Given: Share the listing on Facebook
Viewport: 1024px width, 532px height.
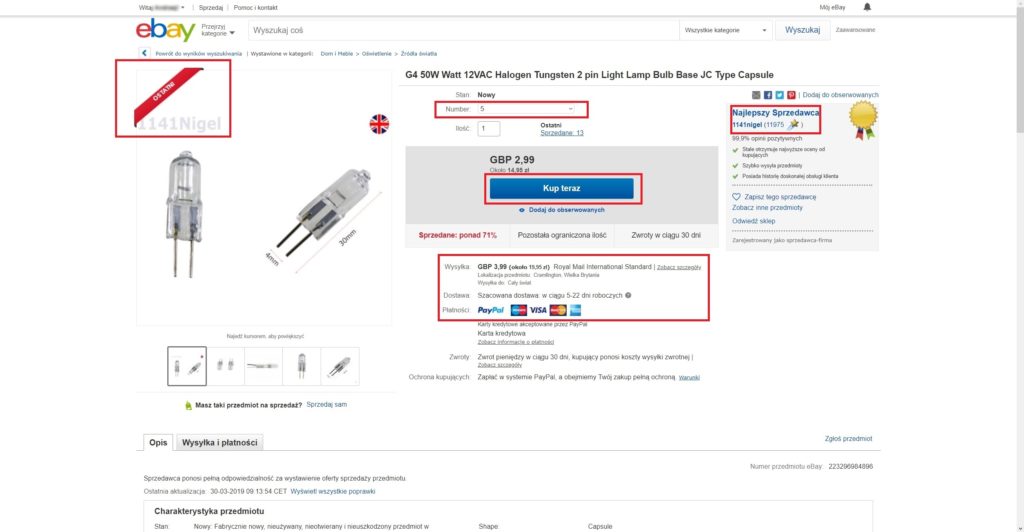Looking at the screenshot, I should pyautogui.click(x=767, y=94).
